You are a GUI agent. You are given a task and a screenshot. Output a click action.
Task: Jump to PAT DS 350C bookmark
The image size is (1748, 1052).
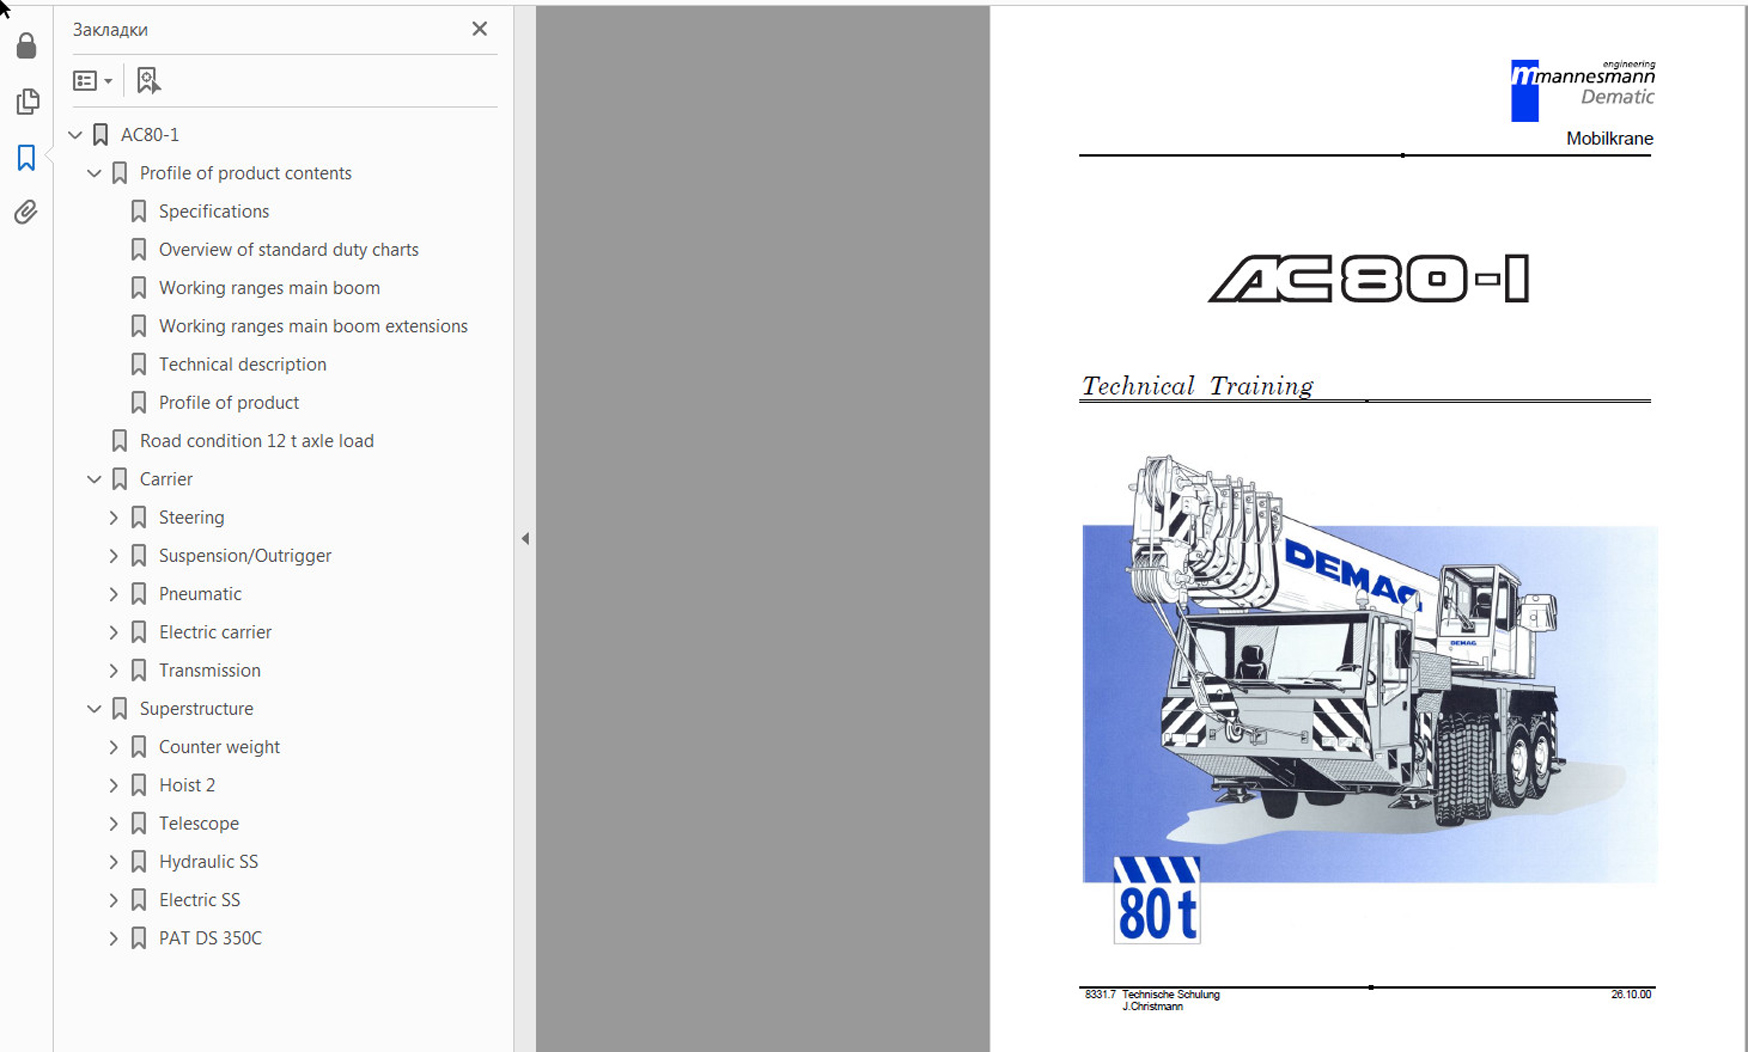[210, 938]
